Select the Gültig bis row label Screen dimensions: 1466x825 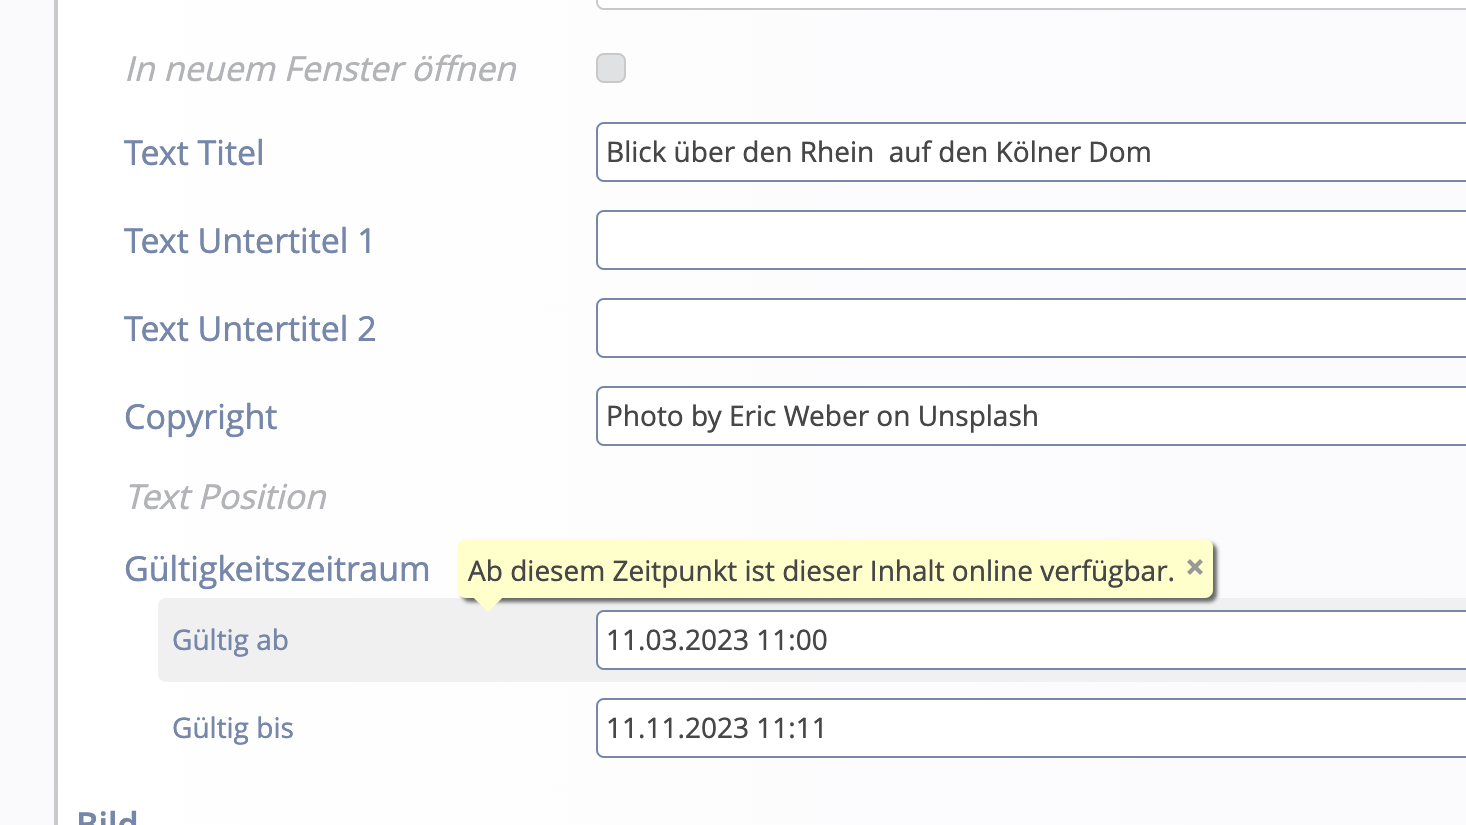[233, 728]
